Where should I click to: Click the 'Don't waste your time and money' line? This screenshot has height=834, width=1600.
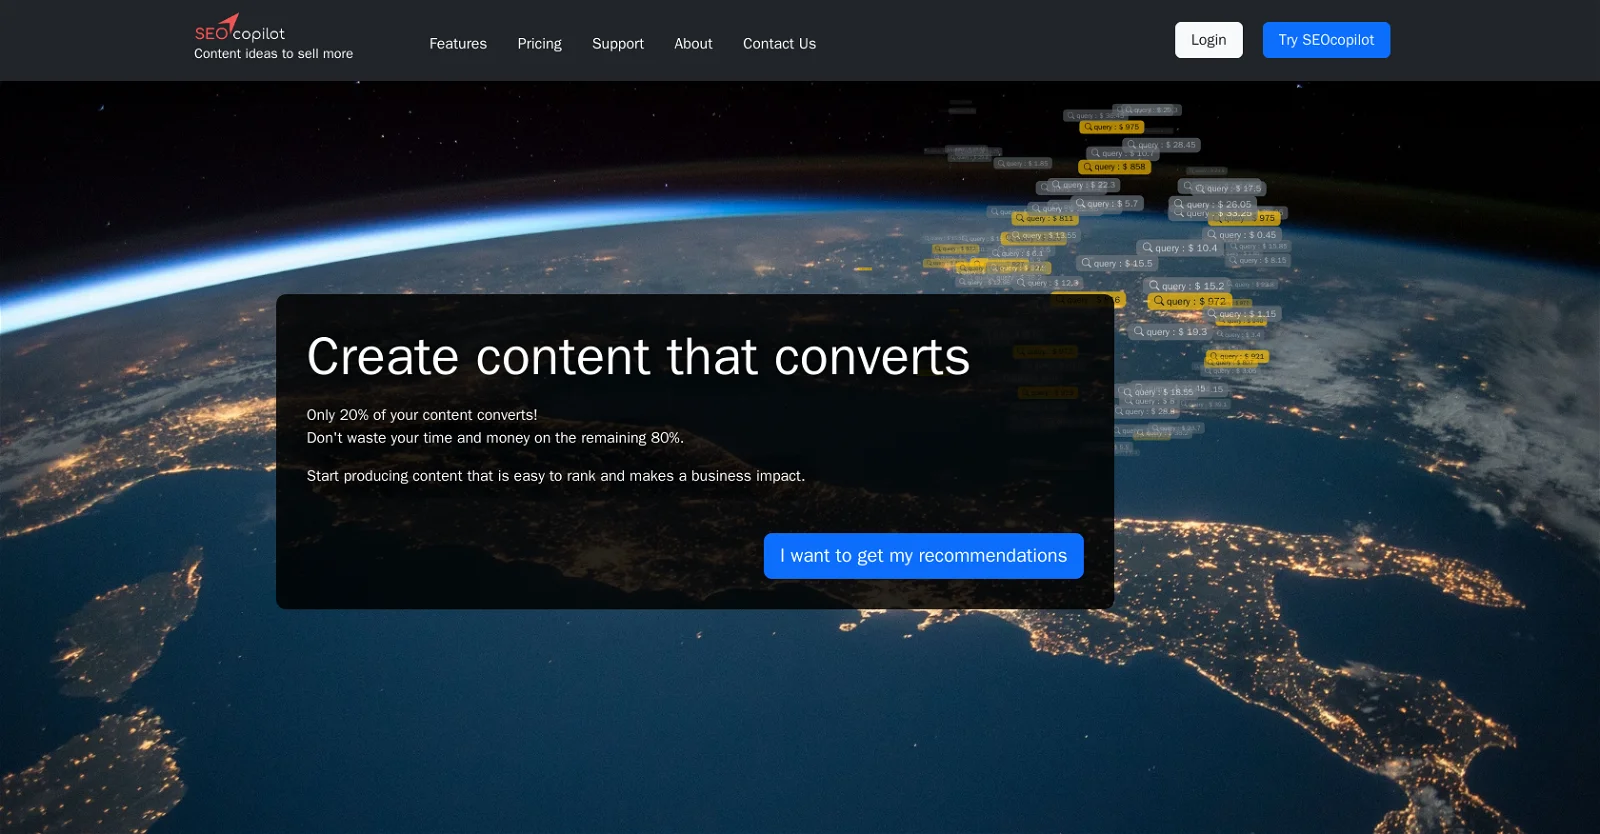pyautogui.click(x=495, y=438)
